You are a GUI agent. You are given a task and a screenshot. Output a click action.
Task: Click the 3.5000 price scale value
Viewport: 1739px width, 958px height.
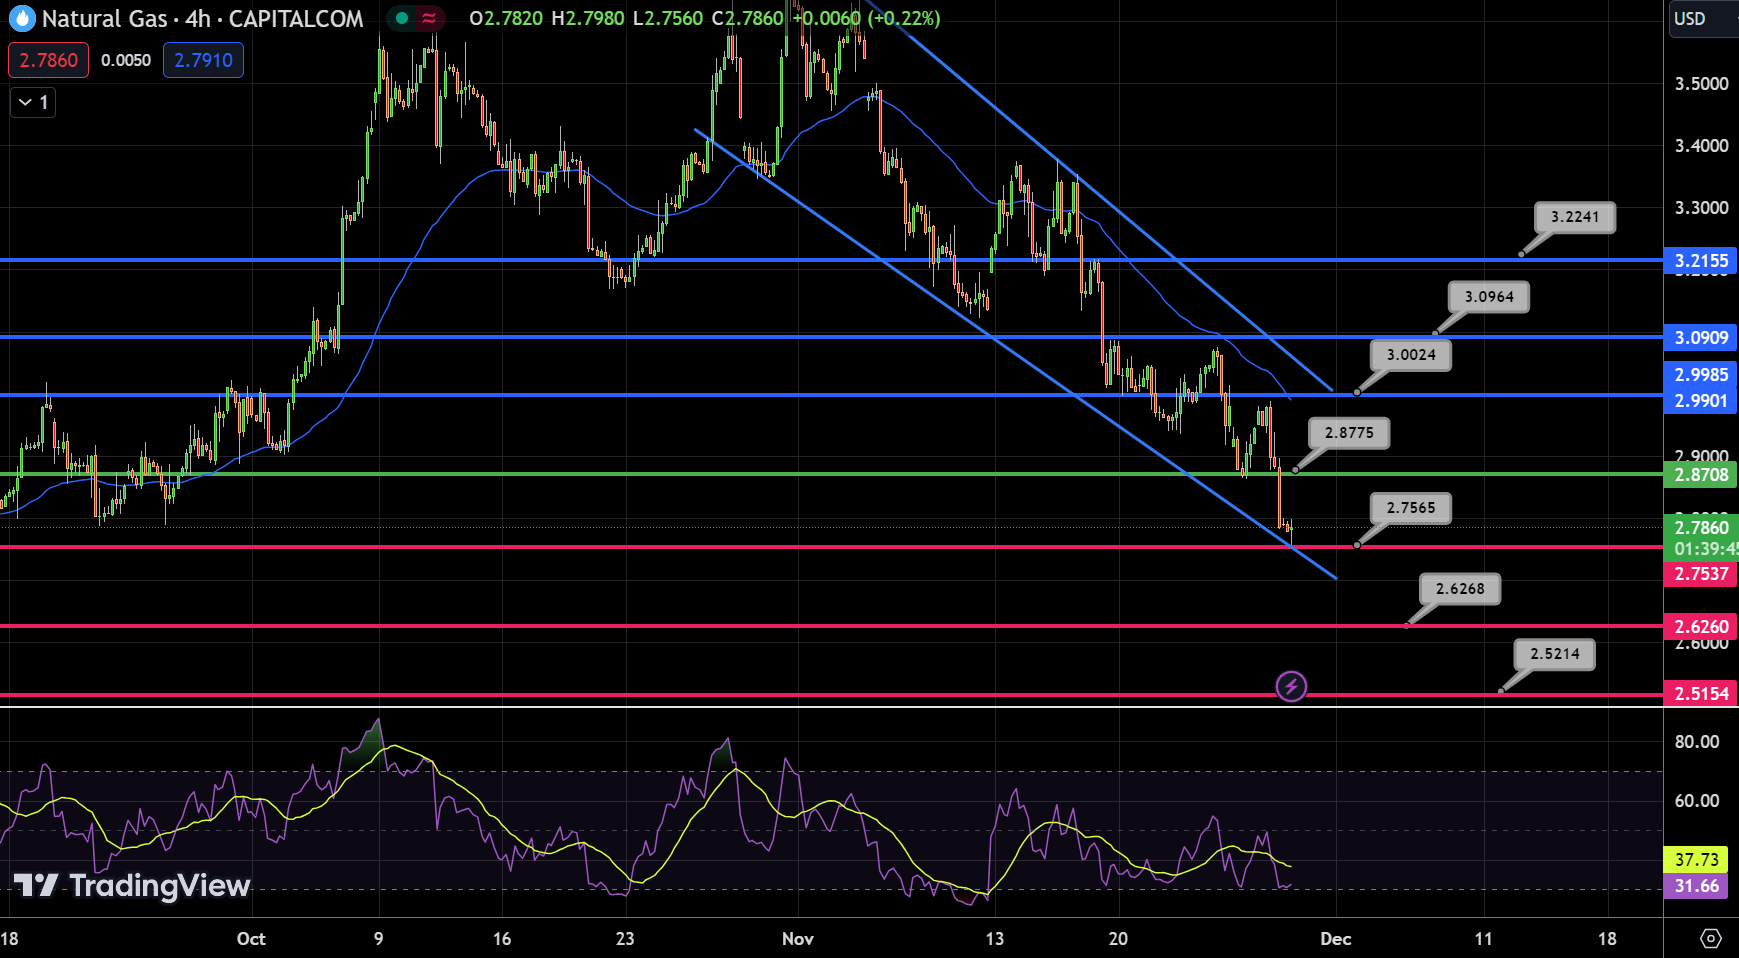click(1701, 84)
